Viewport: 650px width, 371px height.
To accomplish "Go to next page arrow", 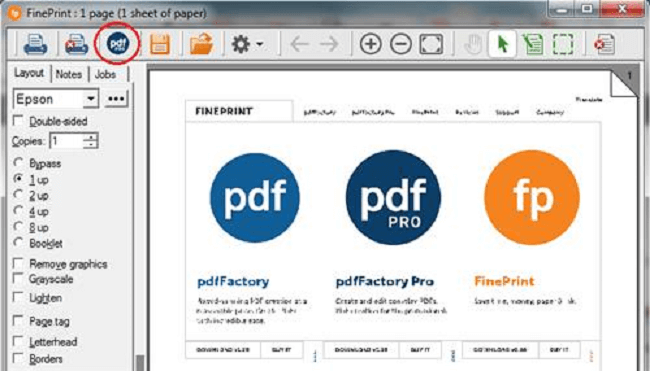I will [x=329, y=44].
